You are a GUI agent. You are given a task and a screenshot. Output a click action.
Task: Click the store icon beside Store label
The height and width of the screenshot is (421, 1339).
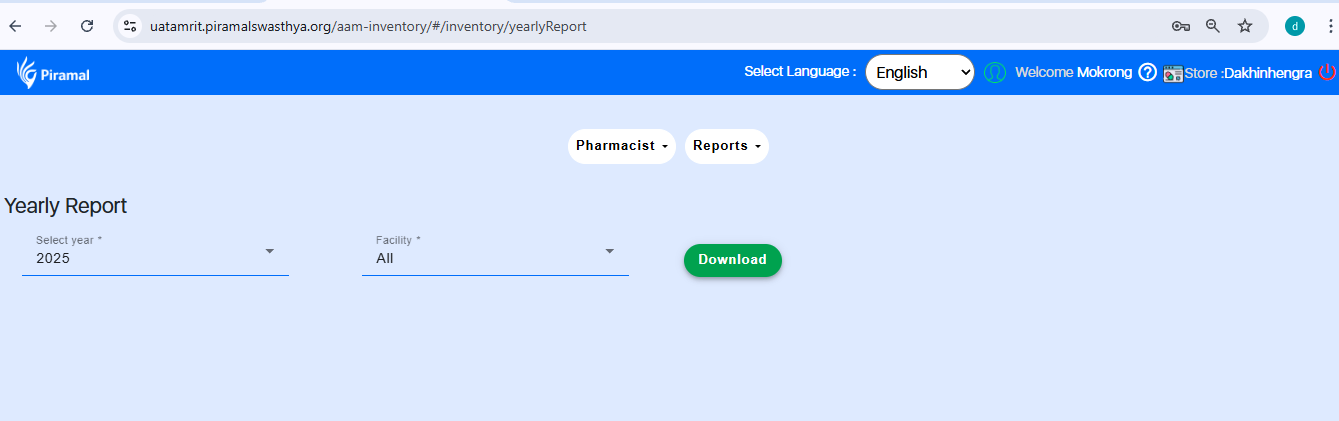point(1172,73)
